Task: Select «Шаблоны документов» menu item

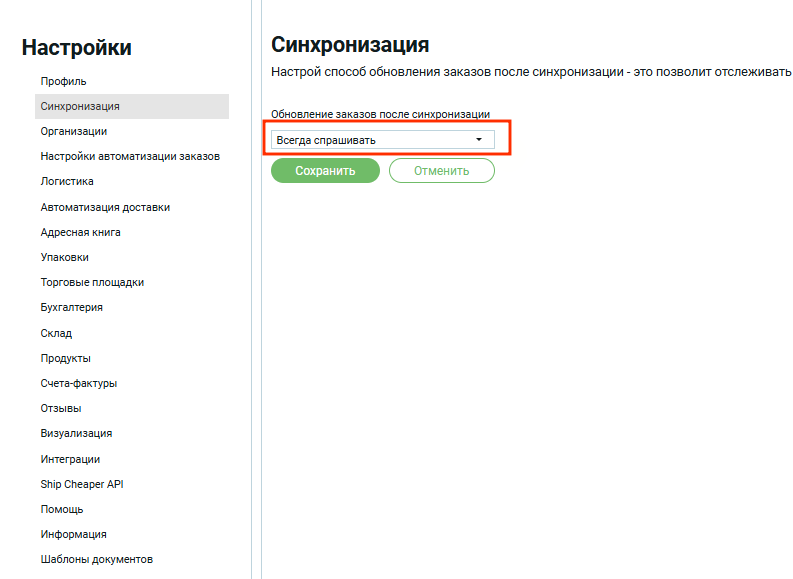Action: 96,560
